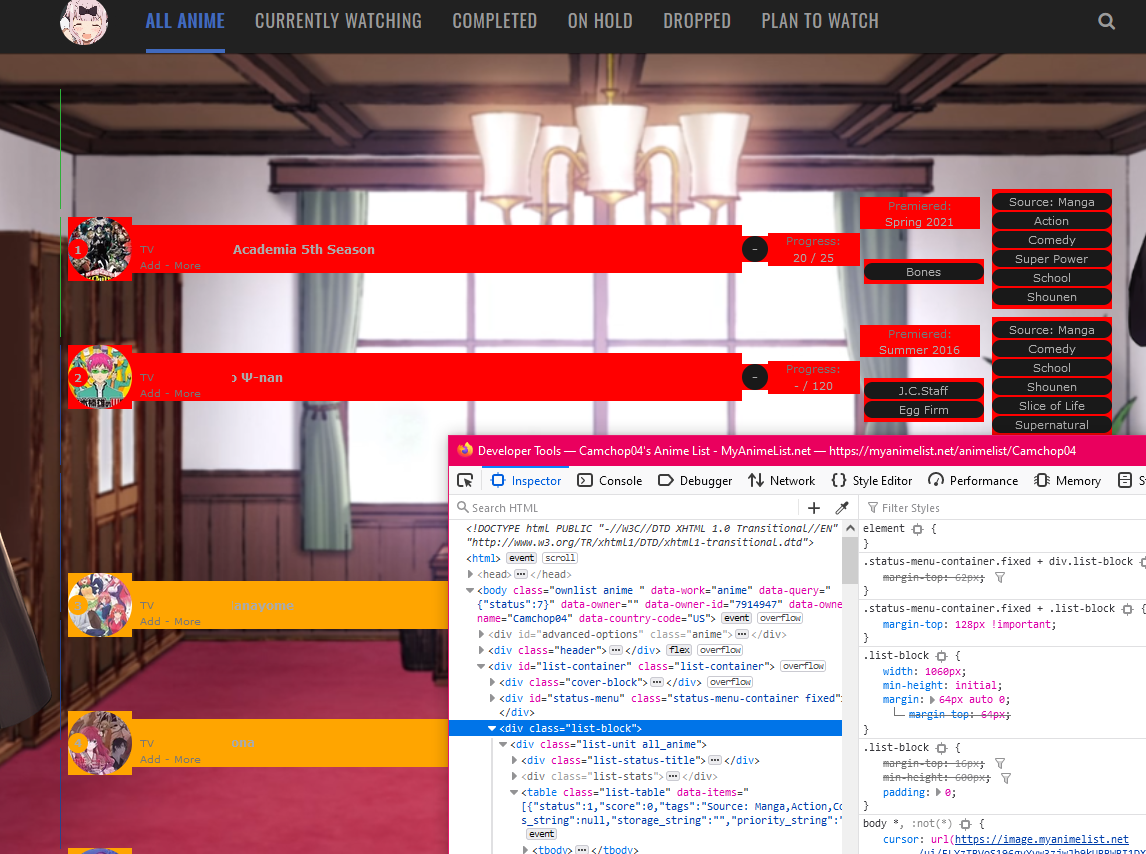This screenshot has height=854, width=1146.
Task: Click the plus icon to create new node
Action: 814,508
